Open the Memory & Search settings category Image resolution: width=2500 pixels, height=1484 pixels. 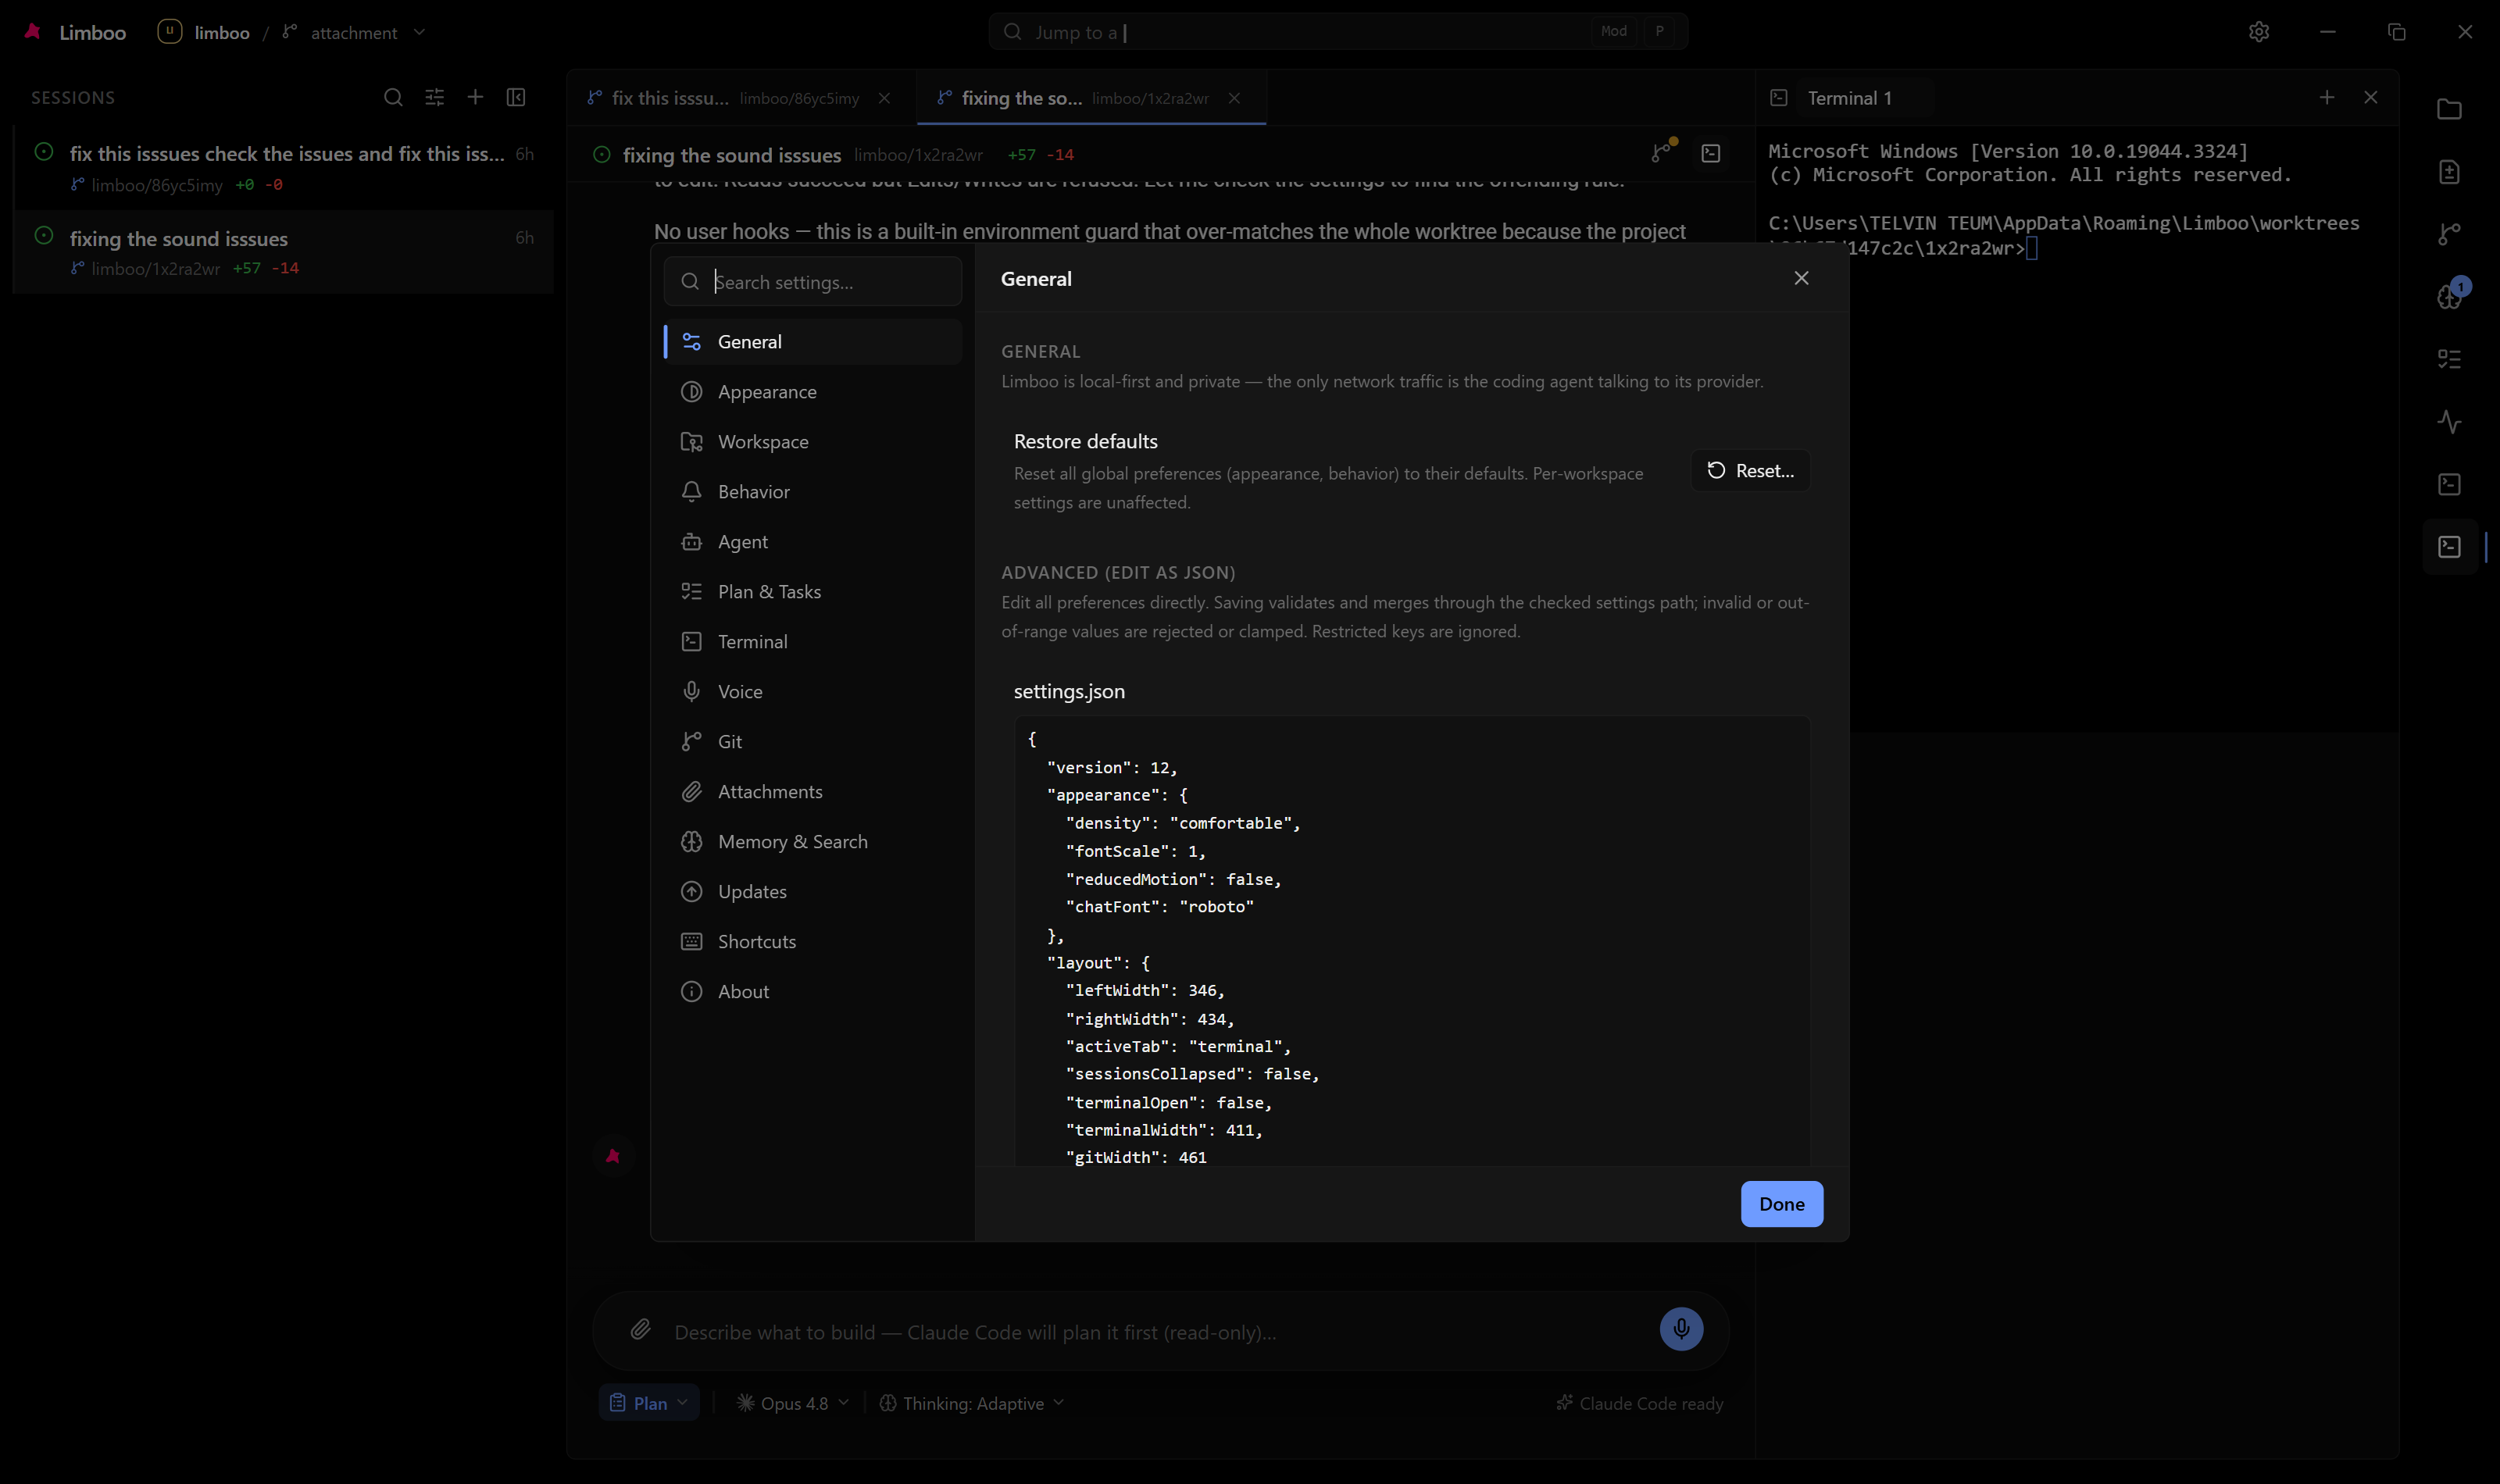click(x=812, y=841)
